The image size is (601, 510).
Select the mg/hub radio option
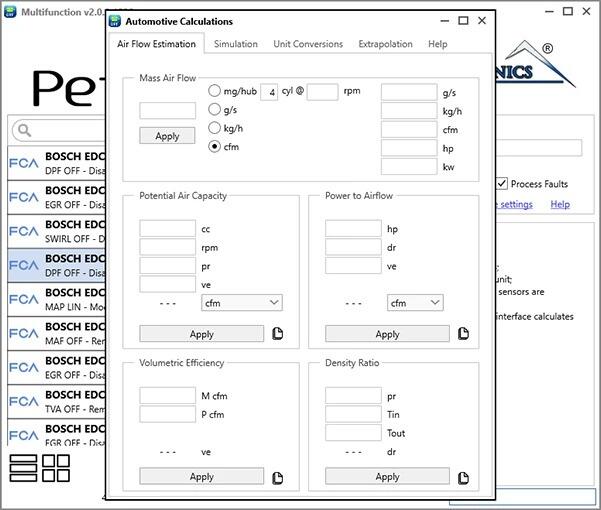tap(214, 91)
